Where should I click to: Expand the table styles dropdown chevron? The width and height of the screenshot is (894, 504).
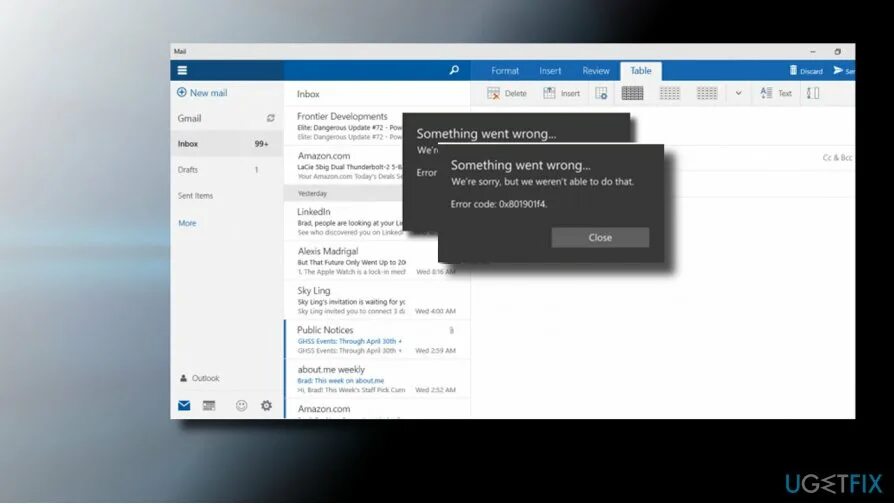(738, 94)
